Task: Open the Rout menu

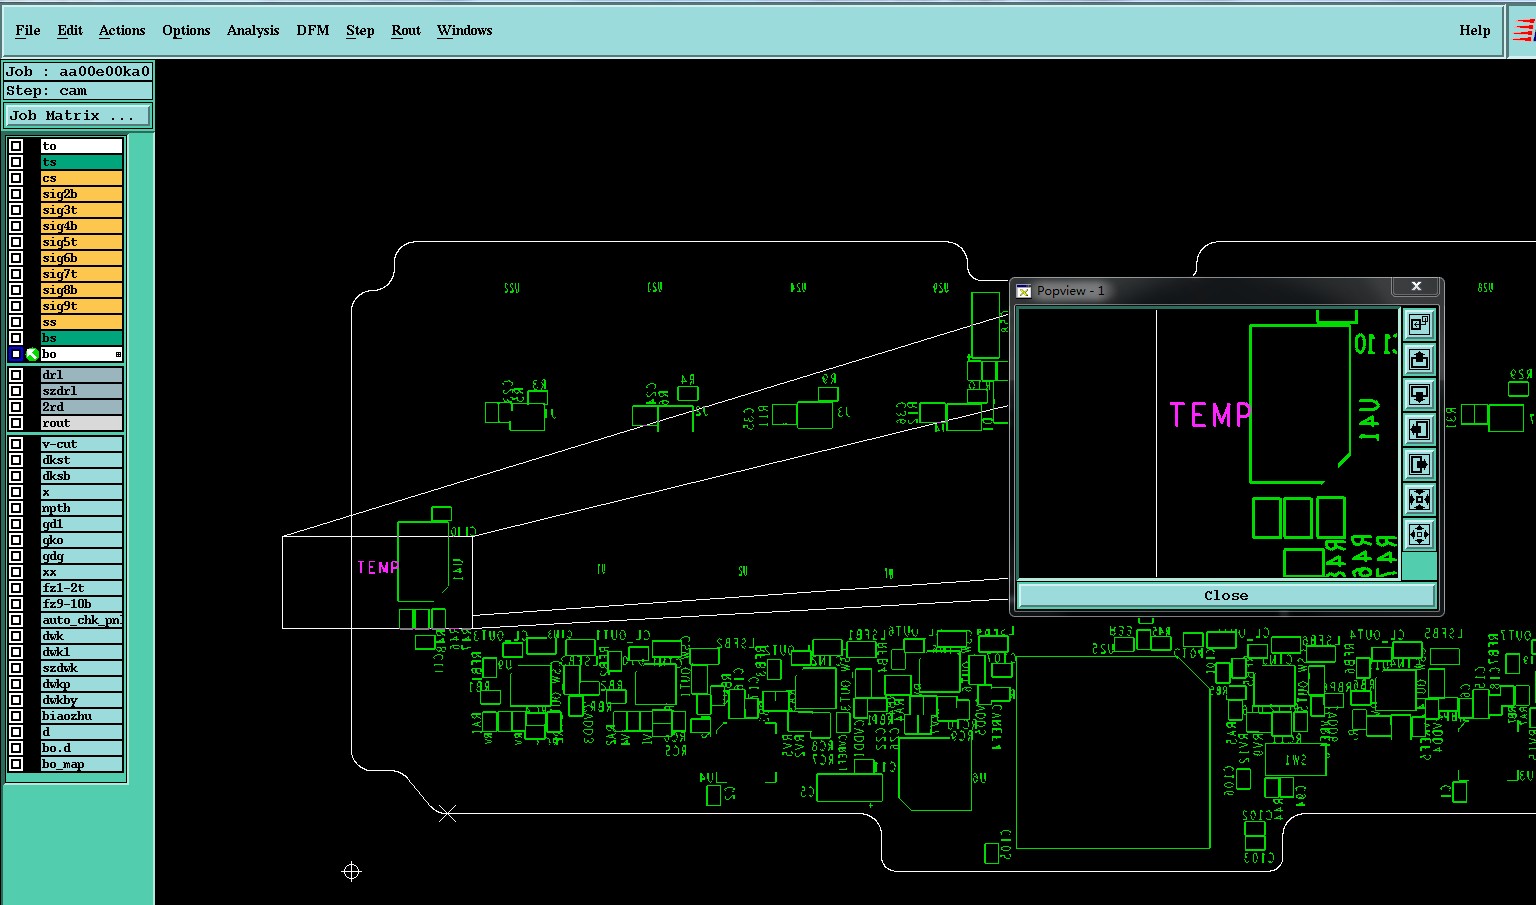Action: tap(406, 30)
